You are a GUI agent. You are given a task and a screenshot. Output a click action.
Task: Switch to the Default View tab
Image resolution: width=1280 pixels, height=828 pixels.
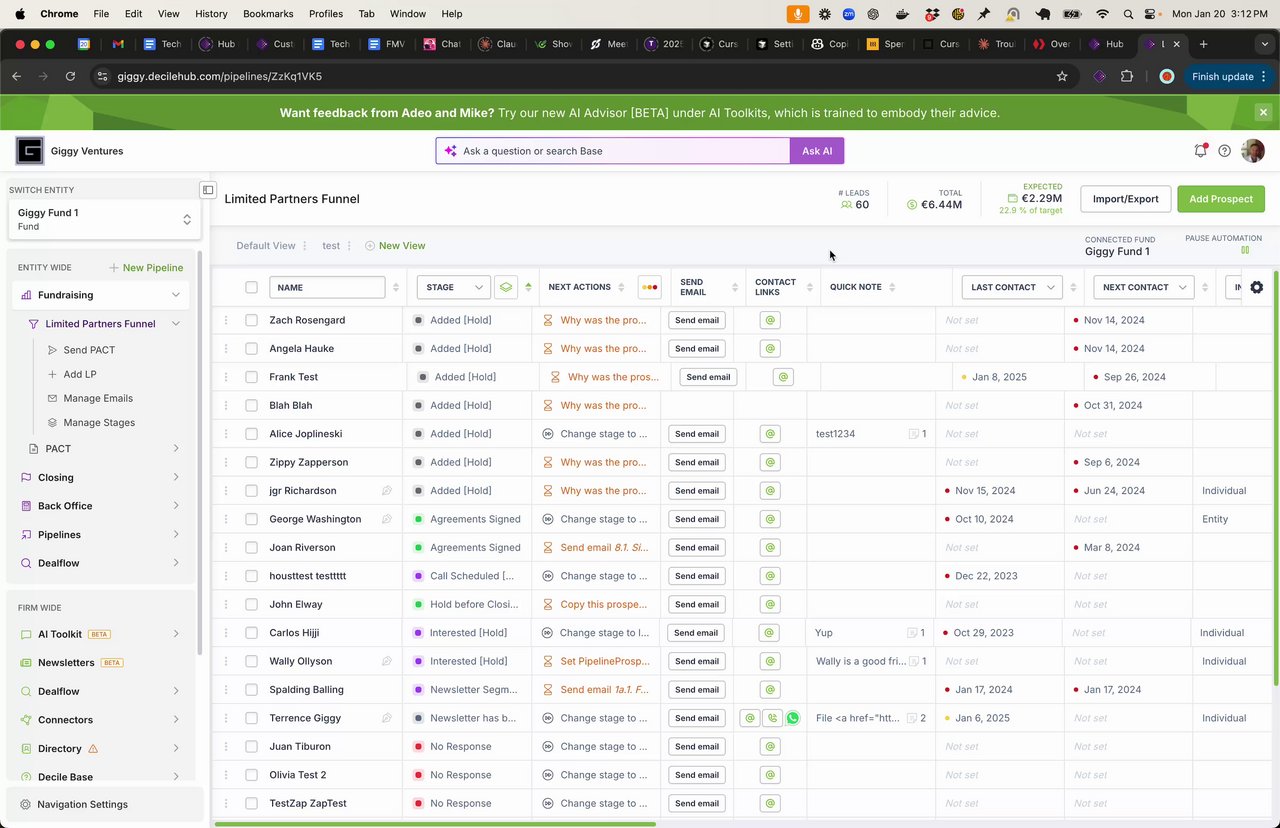coord(266,246)
